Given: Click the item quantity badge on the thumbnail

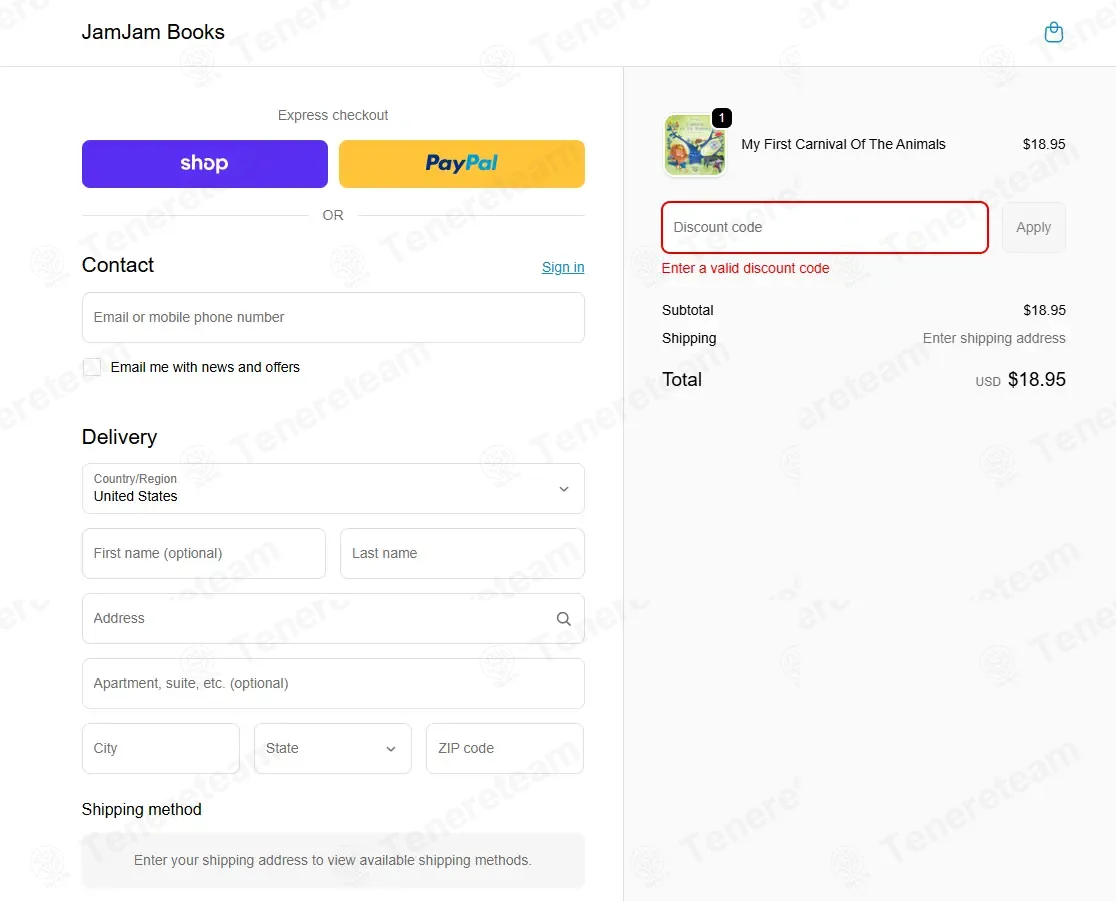Looking at the screenshot, I should (722, 118).
